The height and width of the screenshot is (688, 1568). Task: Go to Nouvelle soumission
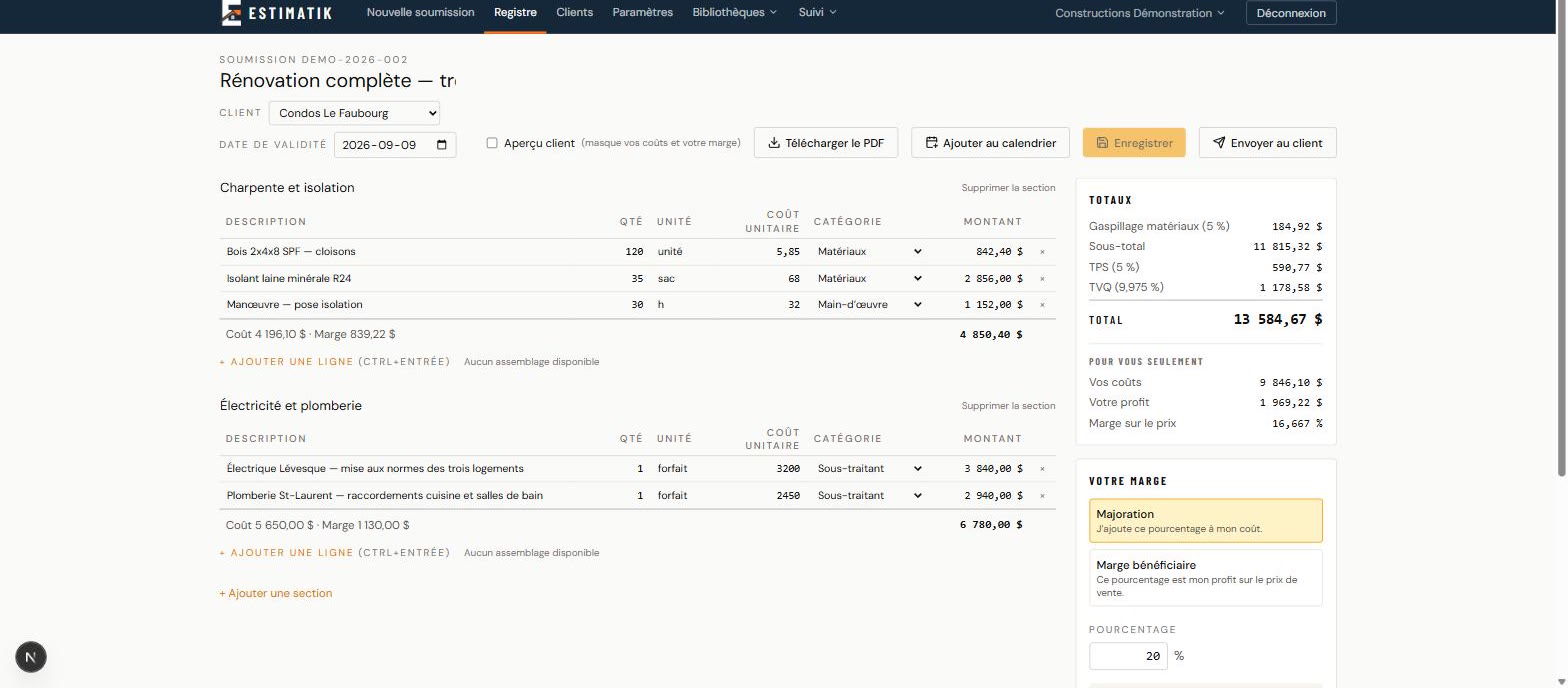point(420,12)
